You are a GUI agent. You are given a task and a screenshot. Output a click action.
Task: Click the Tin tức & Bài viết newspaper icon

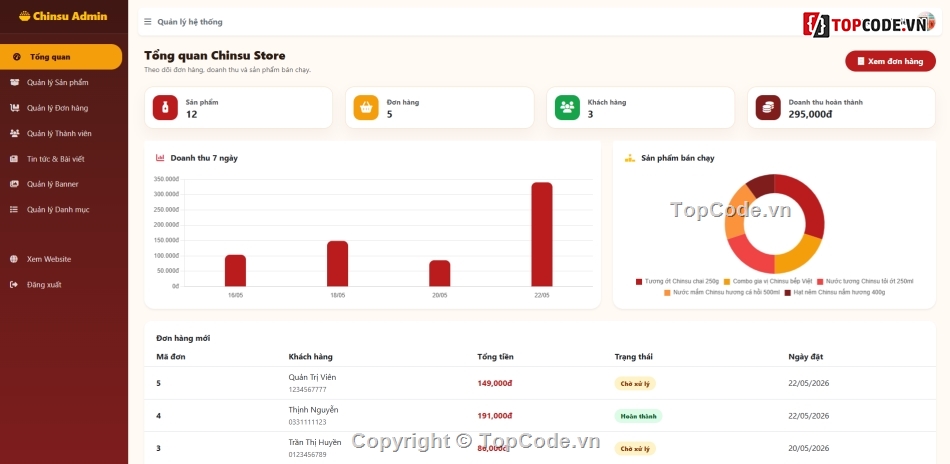coord(14,159)
